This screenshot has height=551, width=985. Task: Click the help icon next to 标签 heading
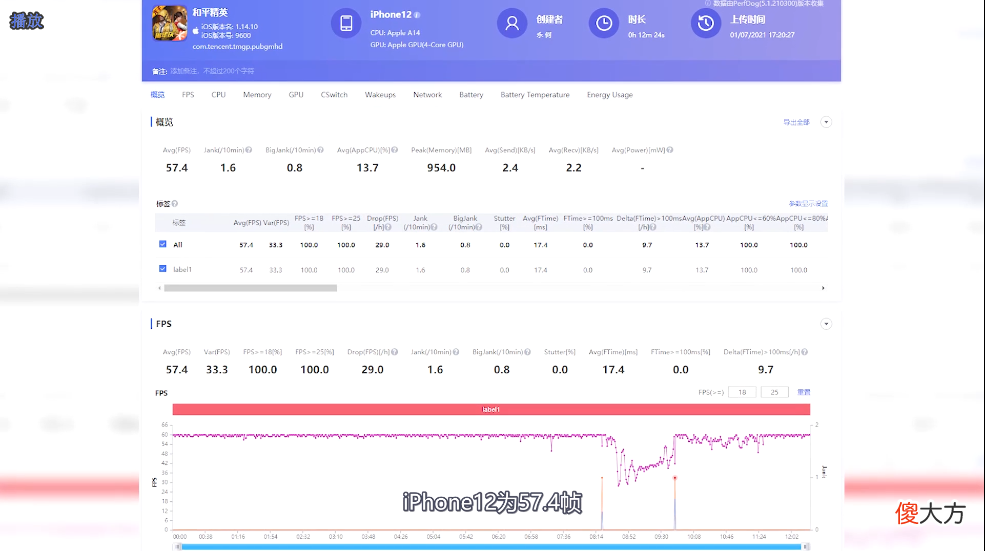pos(175,204)
